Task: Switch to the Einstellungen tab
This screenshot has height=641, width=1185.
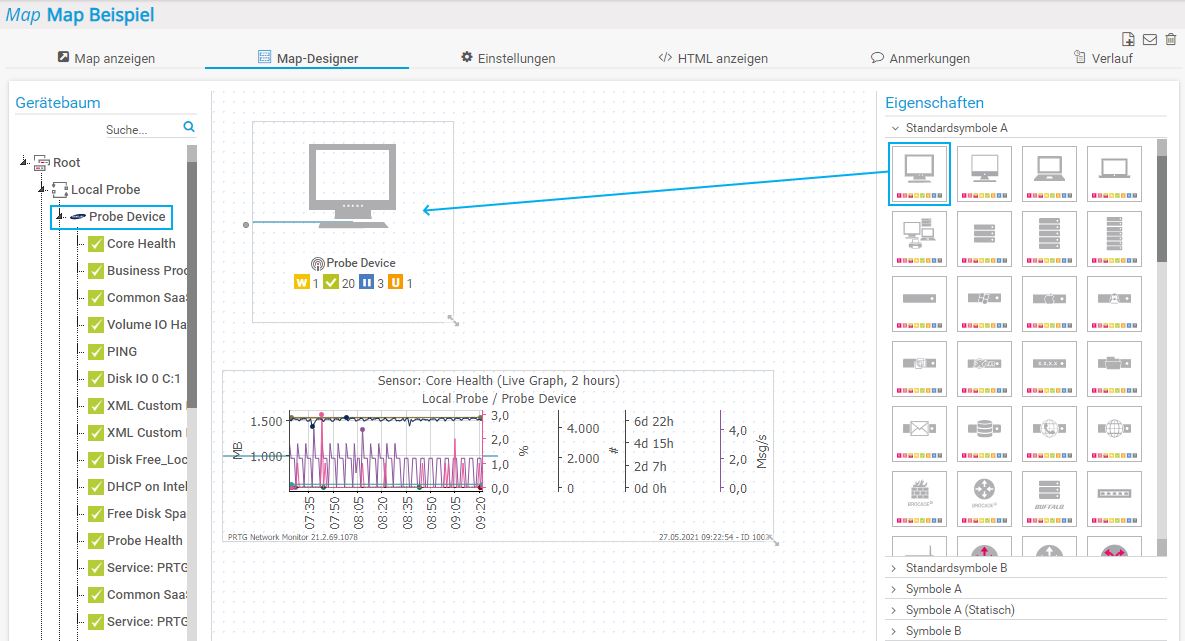Action: point(507,58)
